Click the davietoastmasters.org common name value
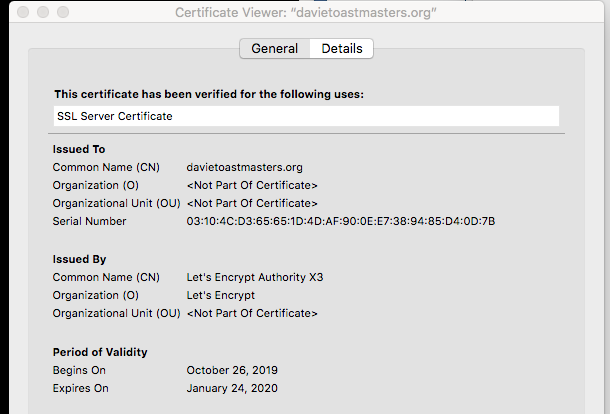The height and width of the screenshot is (414, 610). (244, 167)
